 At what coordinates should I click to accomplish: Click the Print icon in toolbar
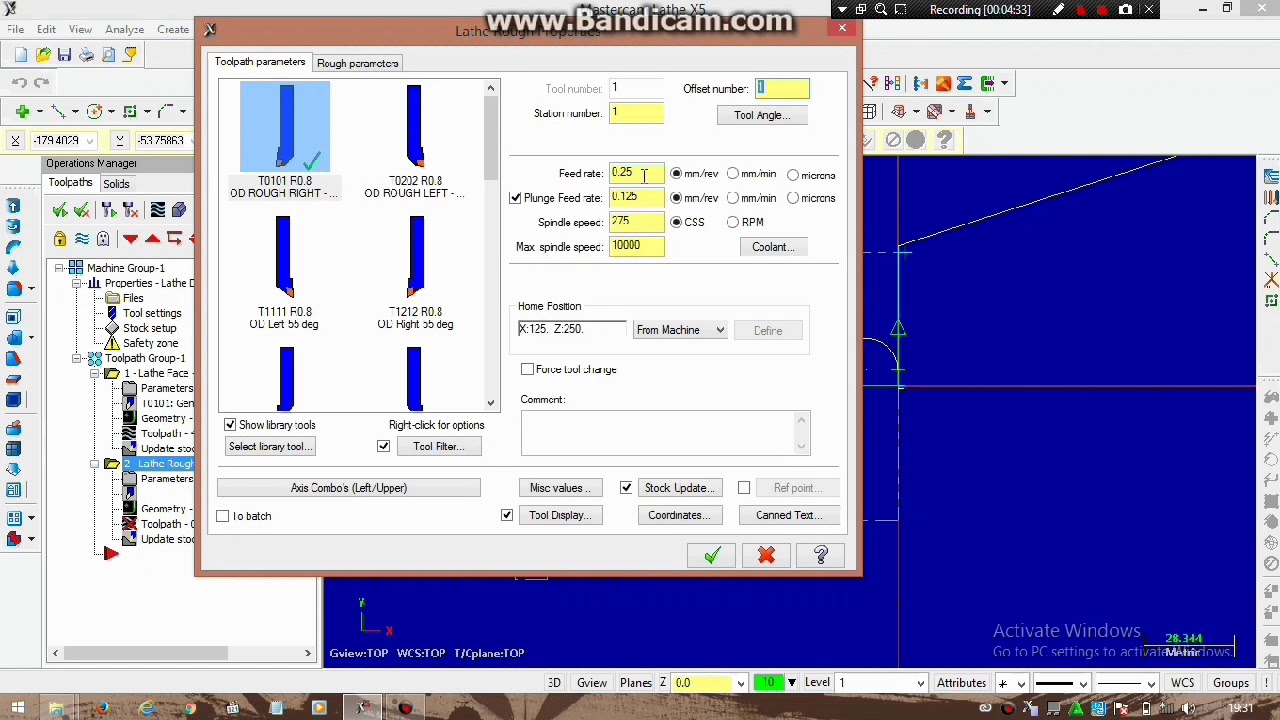pos(86,55)
